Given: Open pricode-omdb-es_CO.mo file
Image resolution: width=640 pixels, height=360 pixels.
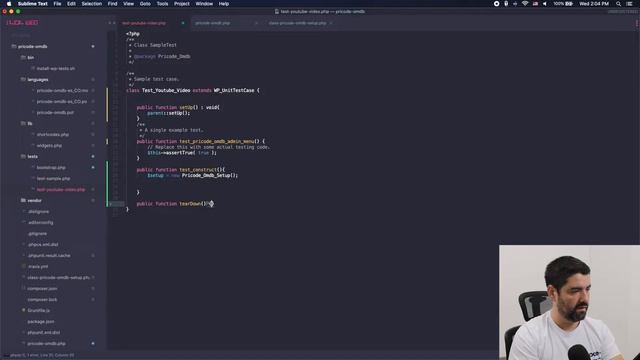Looking at the screenshot, I should [x=62, y=91].
